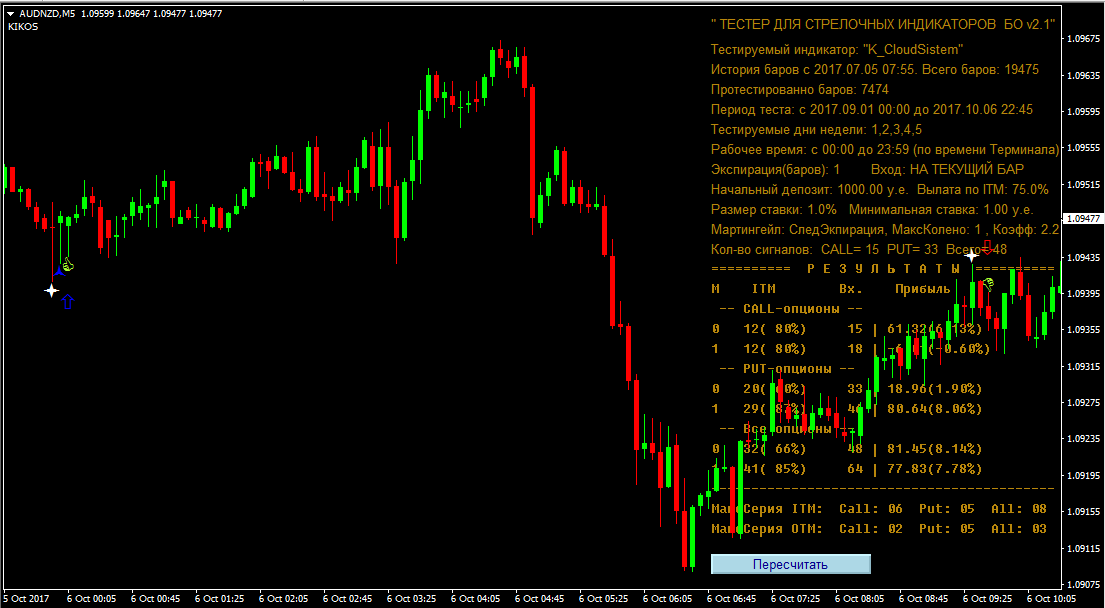Click the solid blue arrowhead buy marker
Viewport: 1105px width, 608px height.
pos(58,270)
